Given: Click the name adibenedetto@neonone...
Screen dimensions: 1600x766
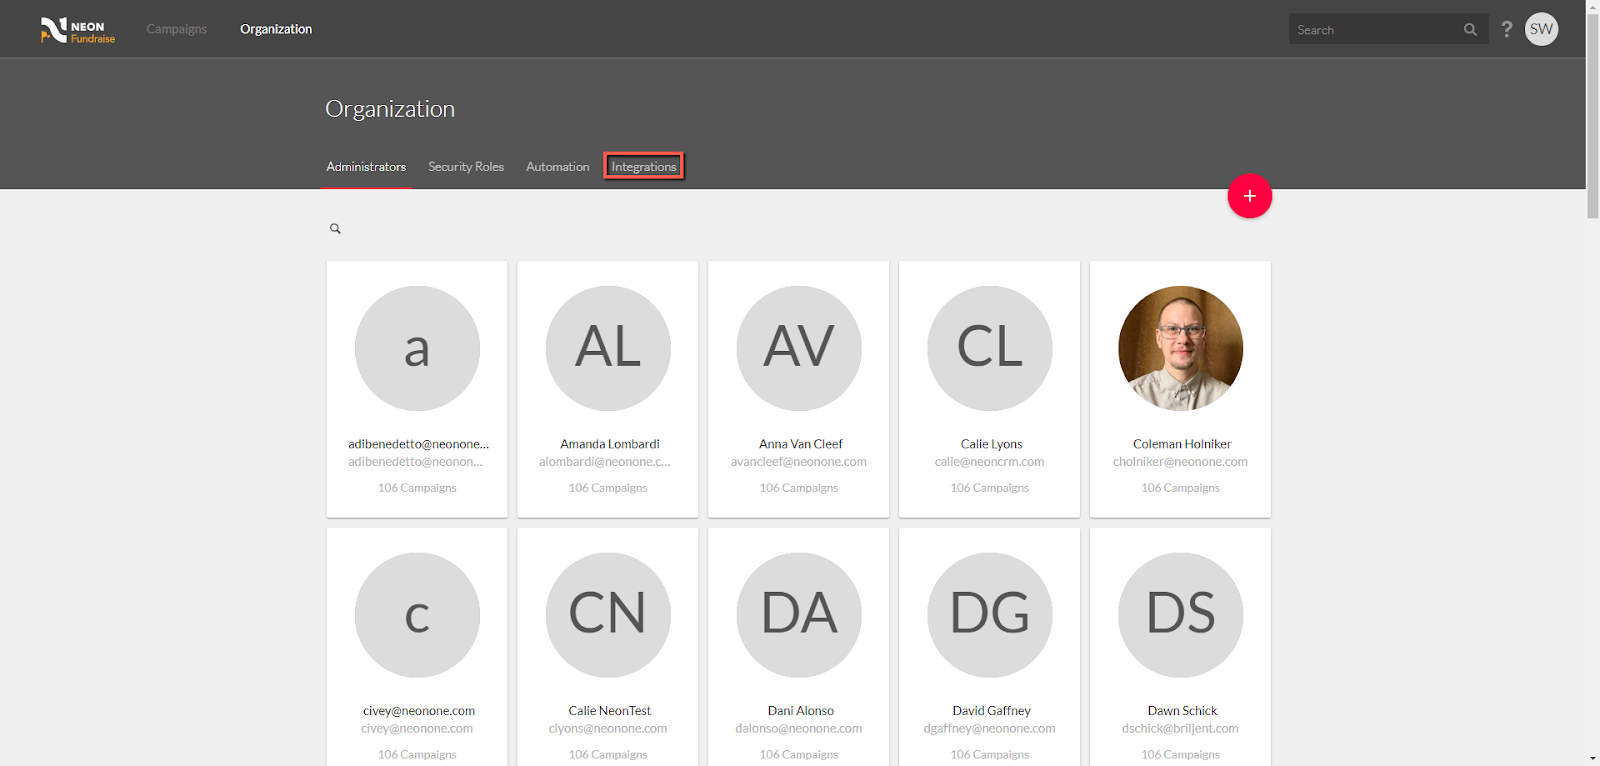Looking at the screenshot, I should [x=418, y=444].
